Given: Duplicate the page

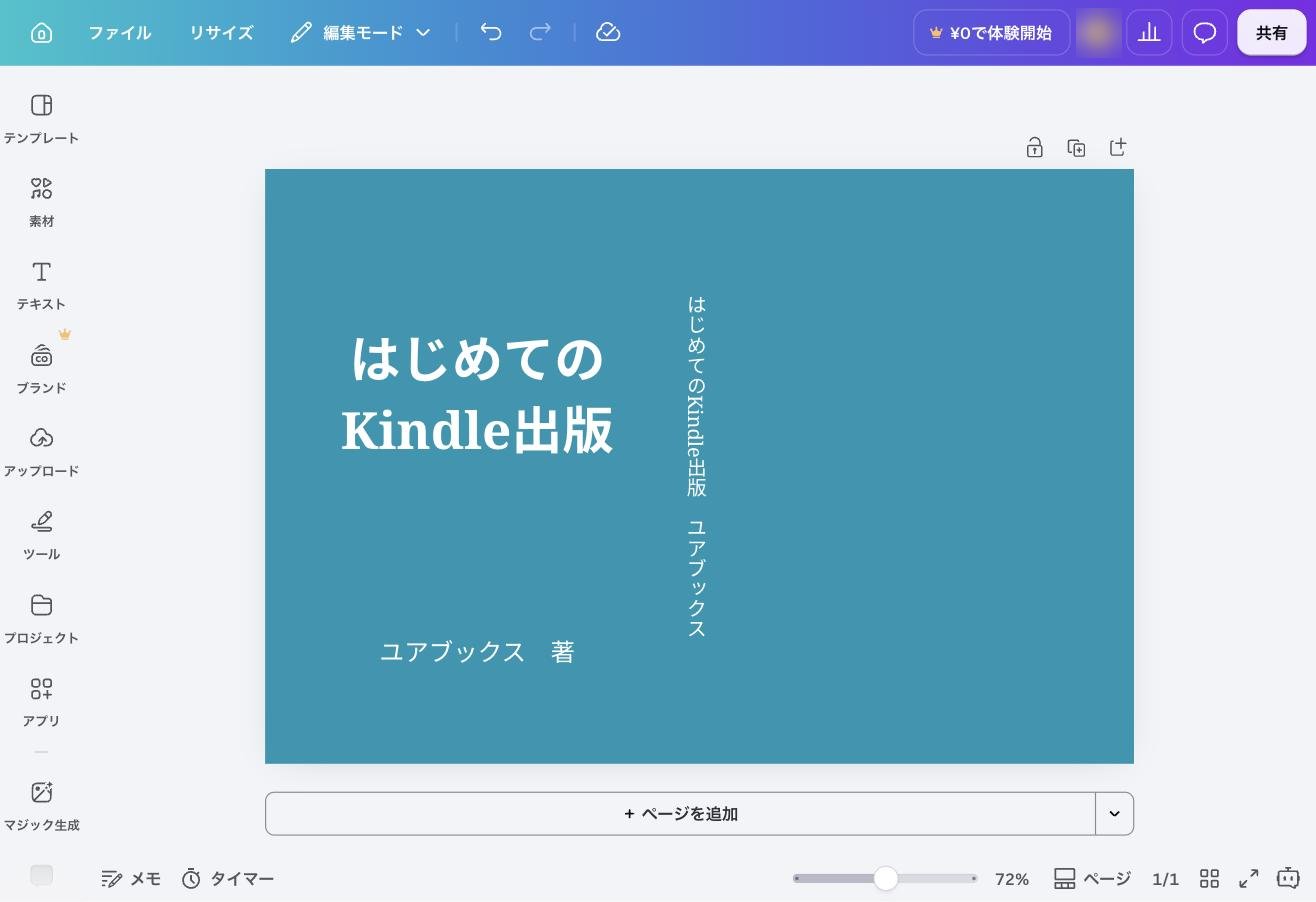Looking at the screenshot, I should (1076, 148).
